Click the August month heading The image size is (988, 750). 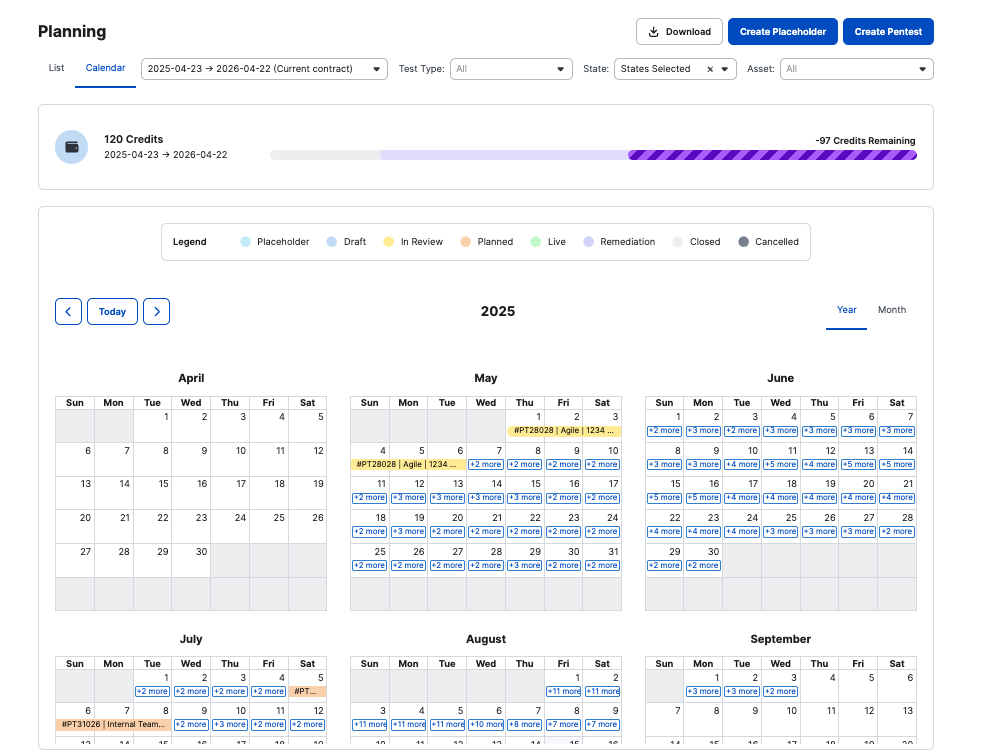[486, 639]
